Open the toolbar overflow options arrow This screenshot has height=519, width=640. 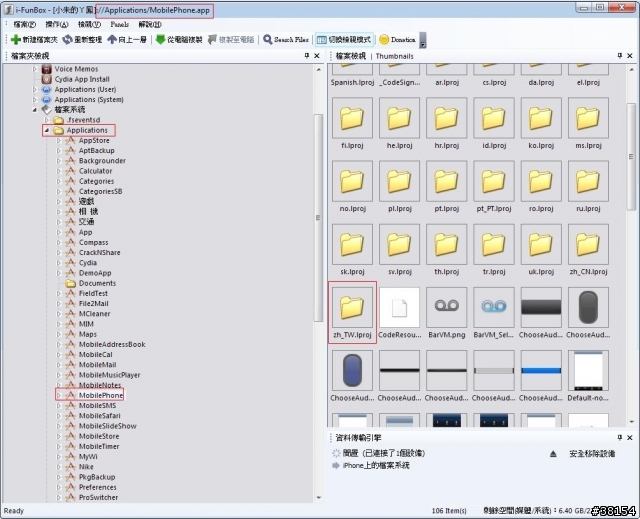pyautogui.click(x=423, y=40)
